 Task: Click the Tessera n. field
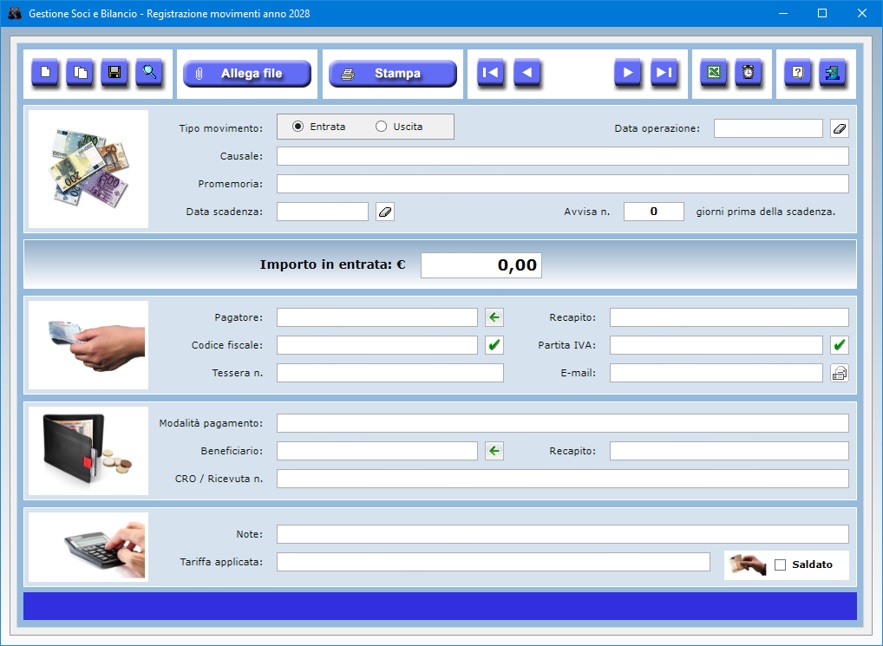tap(390, 373)
